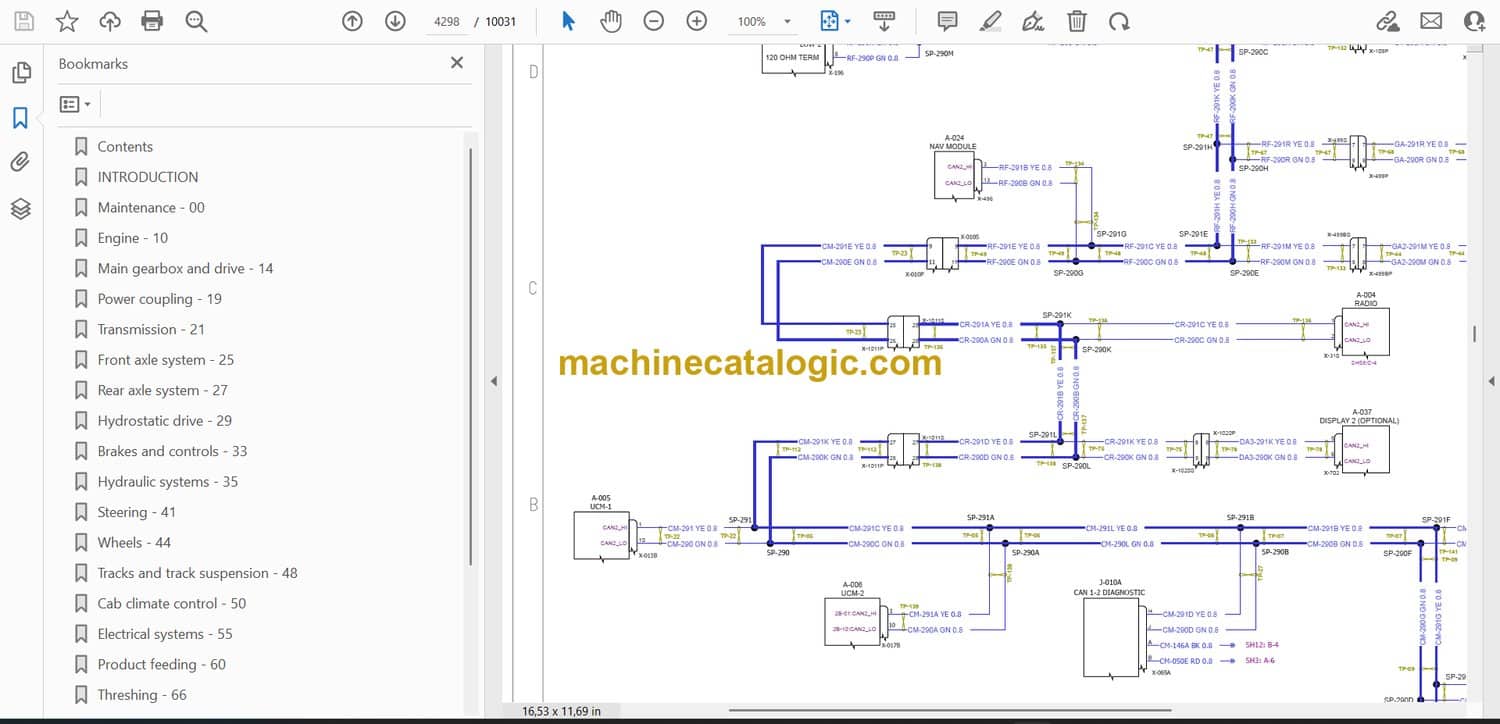Viewport: 1500px width, 724px height.
Task: Open the fit page options dropdown
Action: pos(848,21)
